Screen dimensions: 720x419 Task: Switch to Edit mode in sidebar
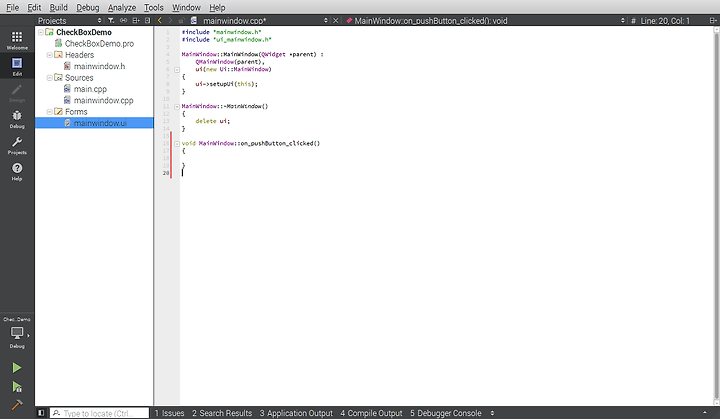17,66
